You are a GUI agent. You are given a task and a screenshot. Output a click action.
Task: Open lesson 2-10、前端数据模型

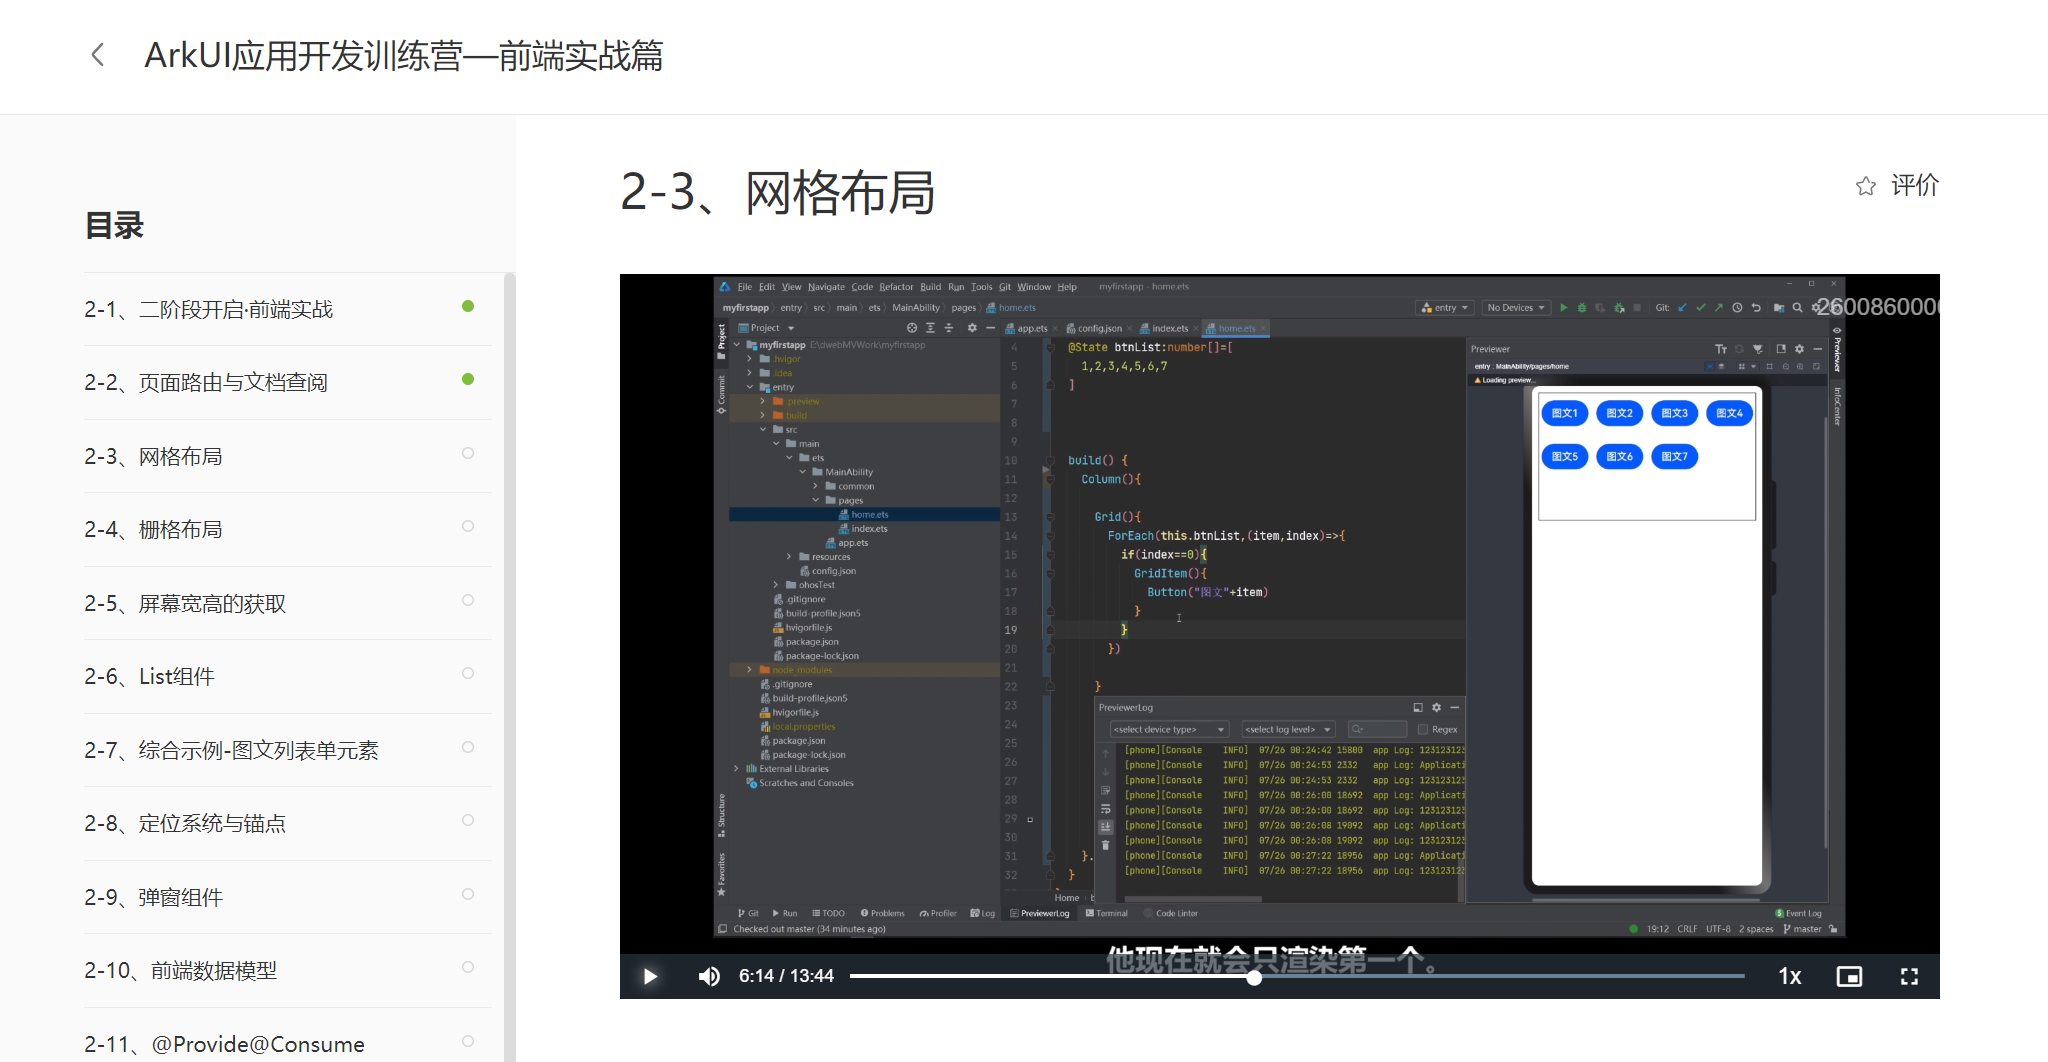point(288,970)
